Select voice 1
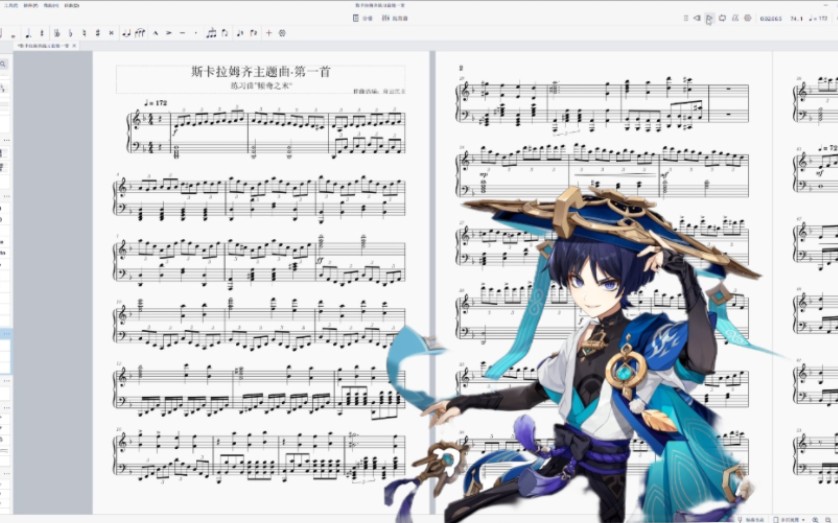This screenshot has width=838, height=523. (240, 33)
